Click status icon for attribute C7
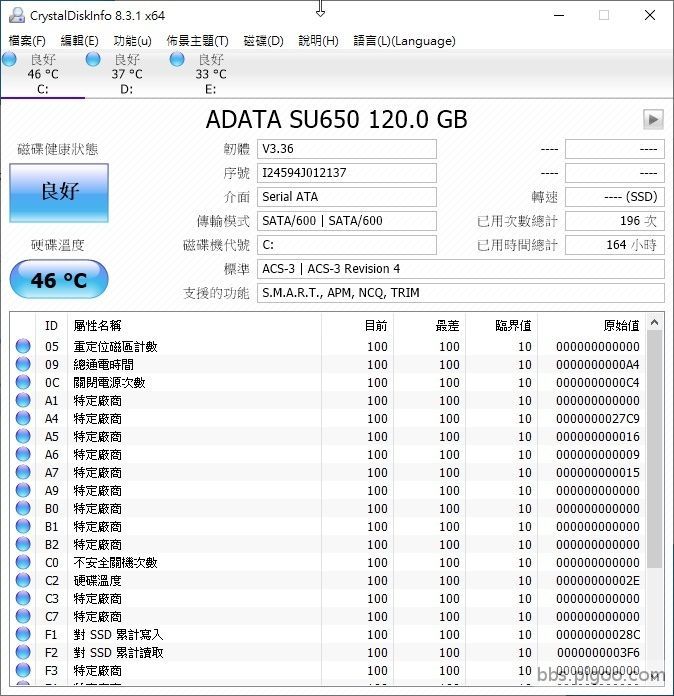 pos(23,617)
